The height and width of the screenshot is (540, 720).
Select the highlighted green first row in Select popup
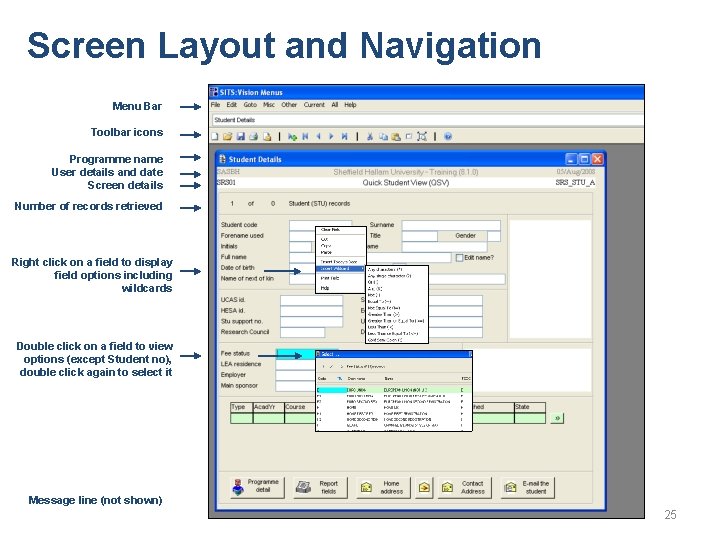(394, 390)
